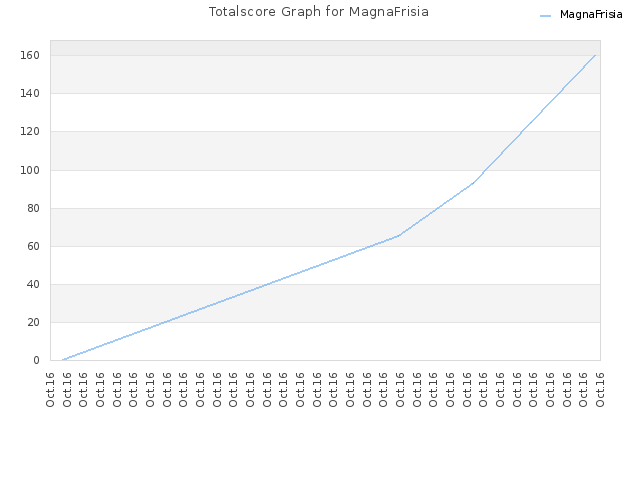640x480 pixels.
Task: Click the y-axis label 40
Action: coord(33,284)
